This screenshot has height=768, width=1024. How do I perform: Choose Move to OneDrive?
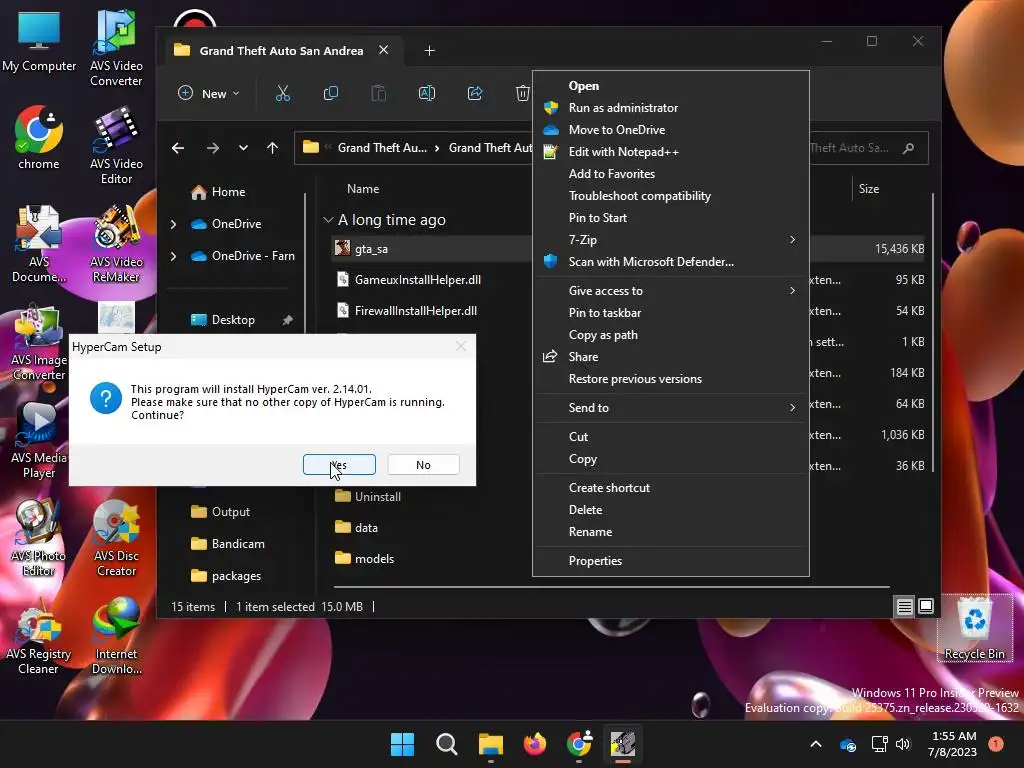pos(671,130)
